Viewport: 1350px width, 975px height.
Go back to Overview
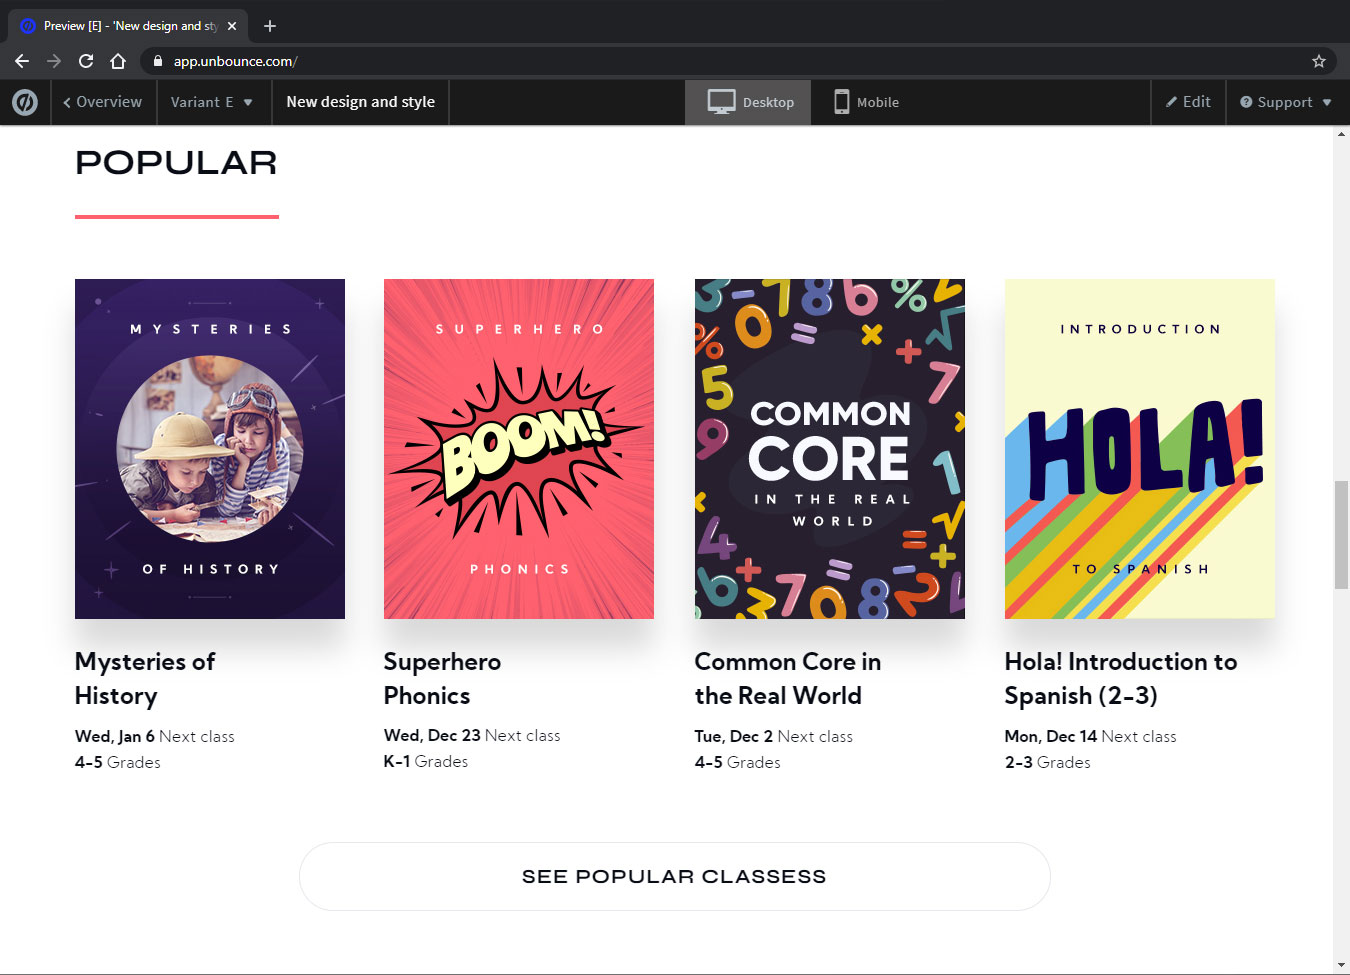click(x=102, y=102)
